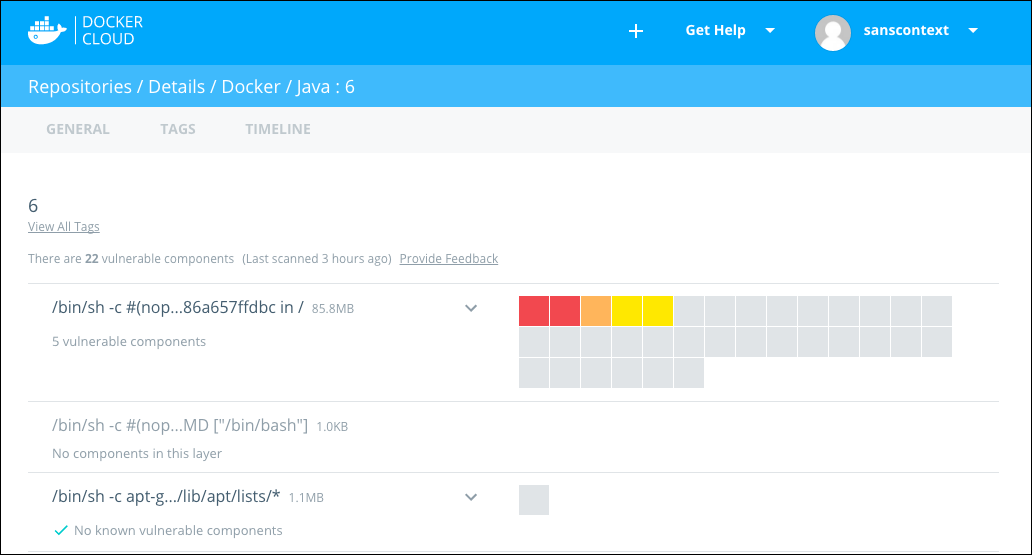The height and width of the screenshot is (555, 1032).
Task: Select the single gray component square in apt-get layer
Action: (534, 500)
